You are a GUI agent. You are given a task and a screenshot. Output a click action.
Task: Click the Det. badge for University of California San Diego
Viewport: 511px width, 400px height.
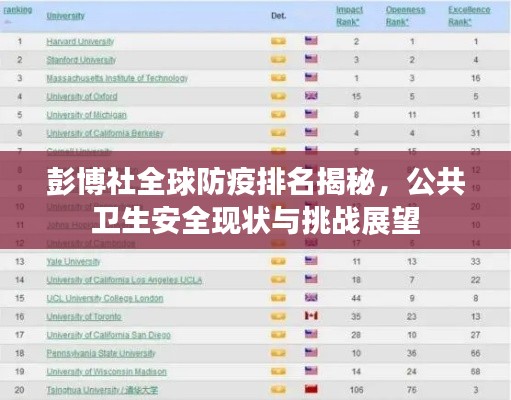[278, 334]
